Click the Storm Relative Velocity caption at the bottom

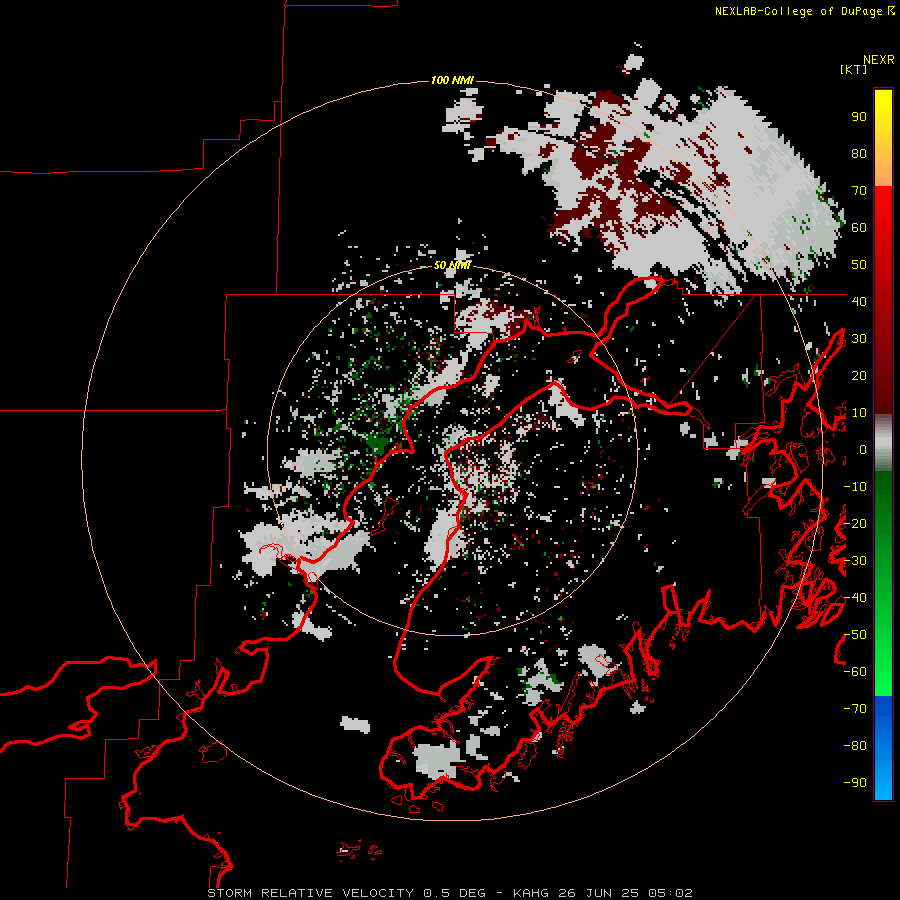point(450,893)
